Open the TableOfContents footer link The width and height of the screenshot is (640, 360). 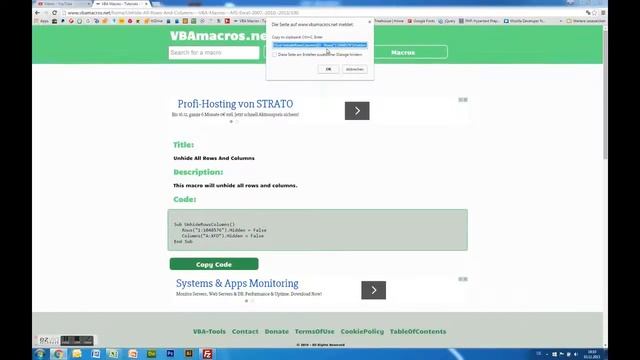point(418,331)
